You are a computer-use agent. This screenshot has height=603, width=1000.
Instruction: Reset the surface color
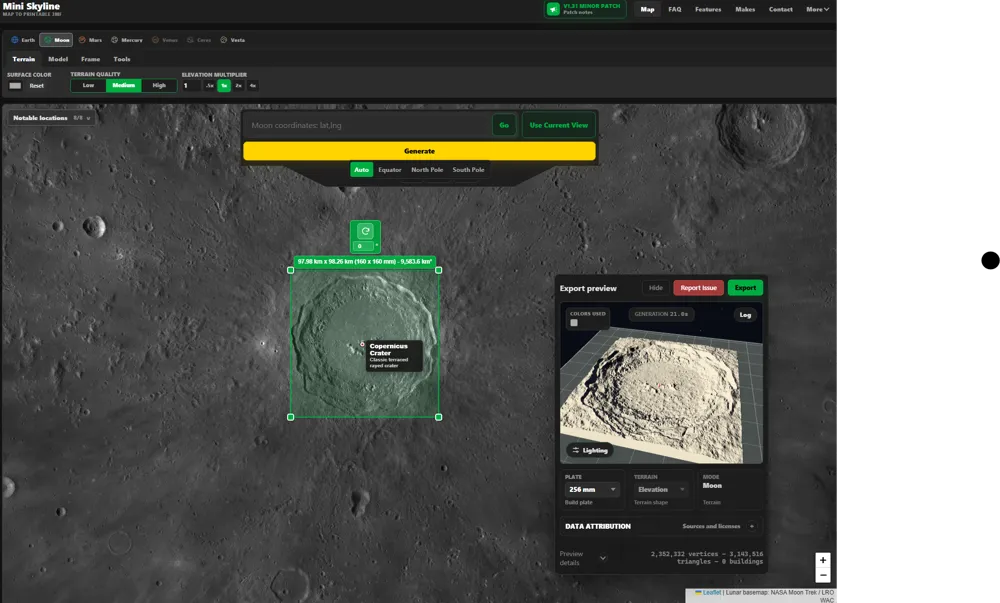36,85
